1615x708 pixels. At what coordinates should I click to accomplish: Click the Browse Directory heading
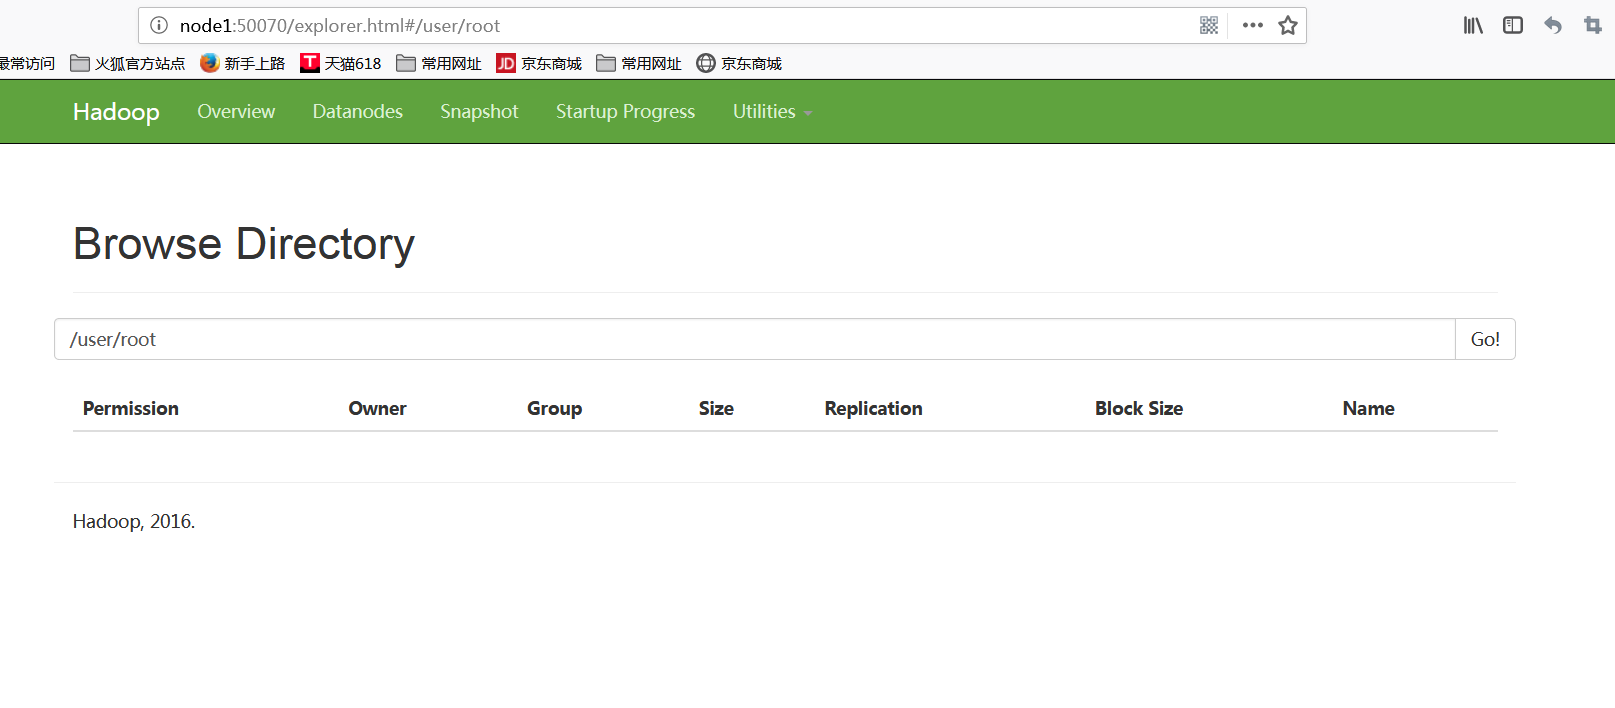(244, 244)
